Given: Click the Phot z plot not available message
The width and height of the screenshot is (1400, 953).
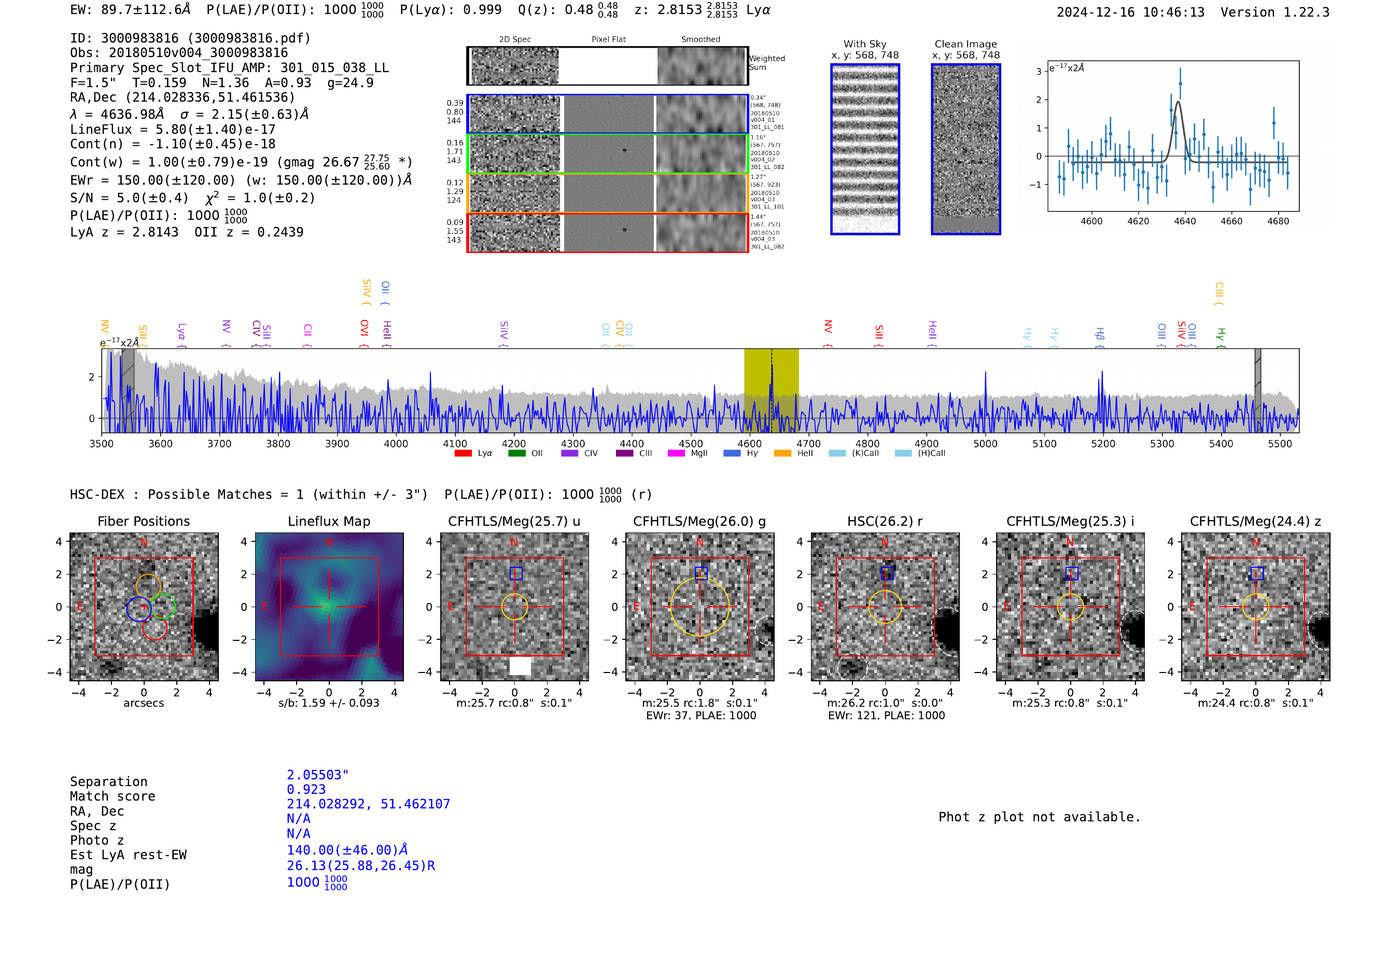Looking at the screenshot, I should [1039, 817].
